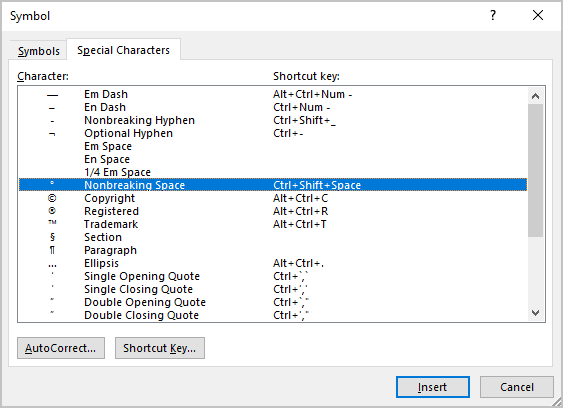Click the character list scrollbar thumb
Screen dimensions: 563x408
pyautogui.click(x=535, y=170)
